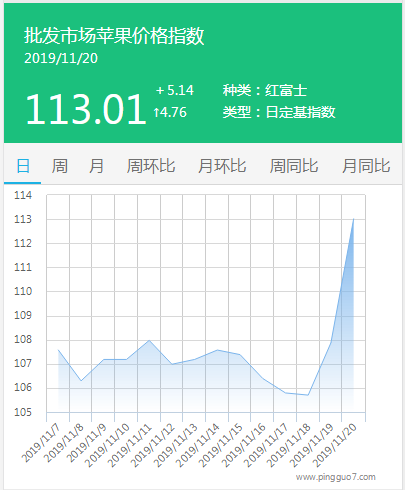The height and width of the screenshot is (490, 405).
Task: Click the x-axis label 2019/11/11
Action: (130, 445)
